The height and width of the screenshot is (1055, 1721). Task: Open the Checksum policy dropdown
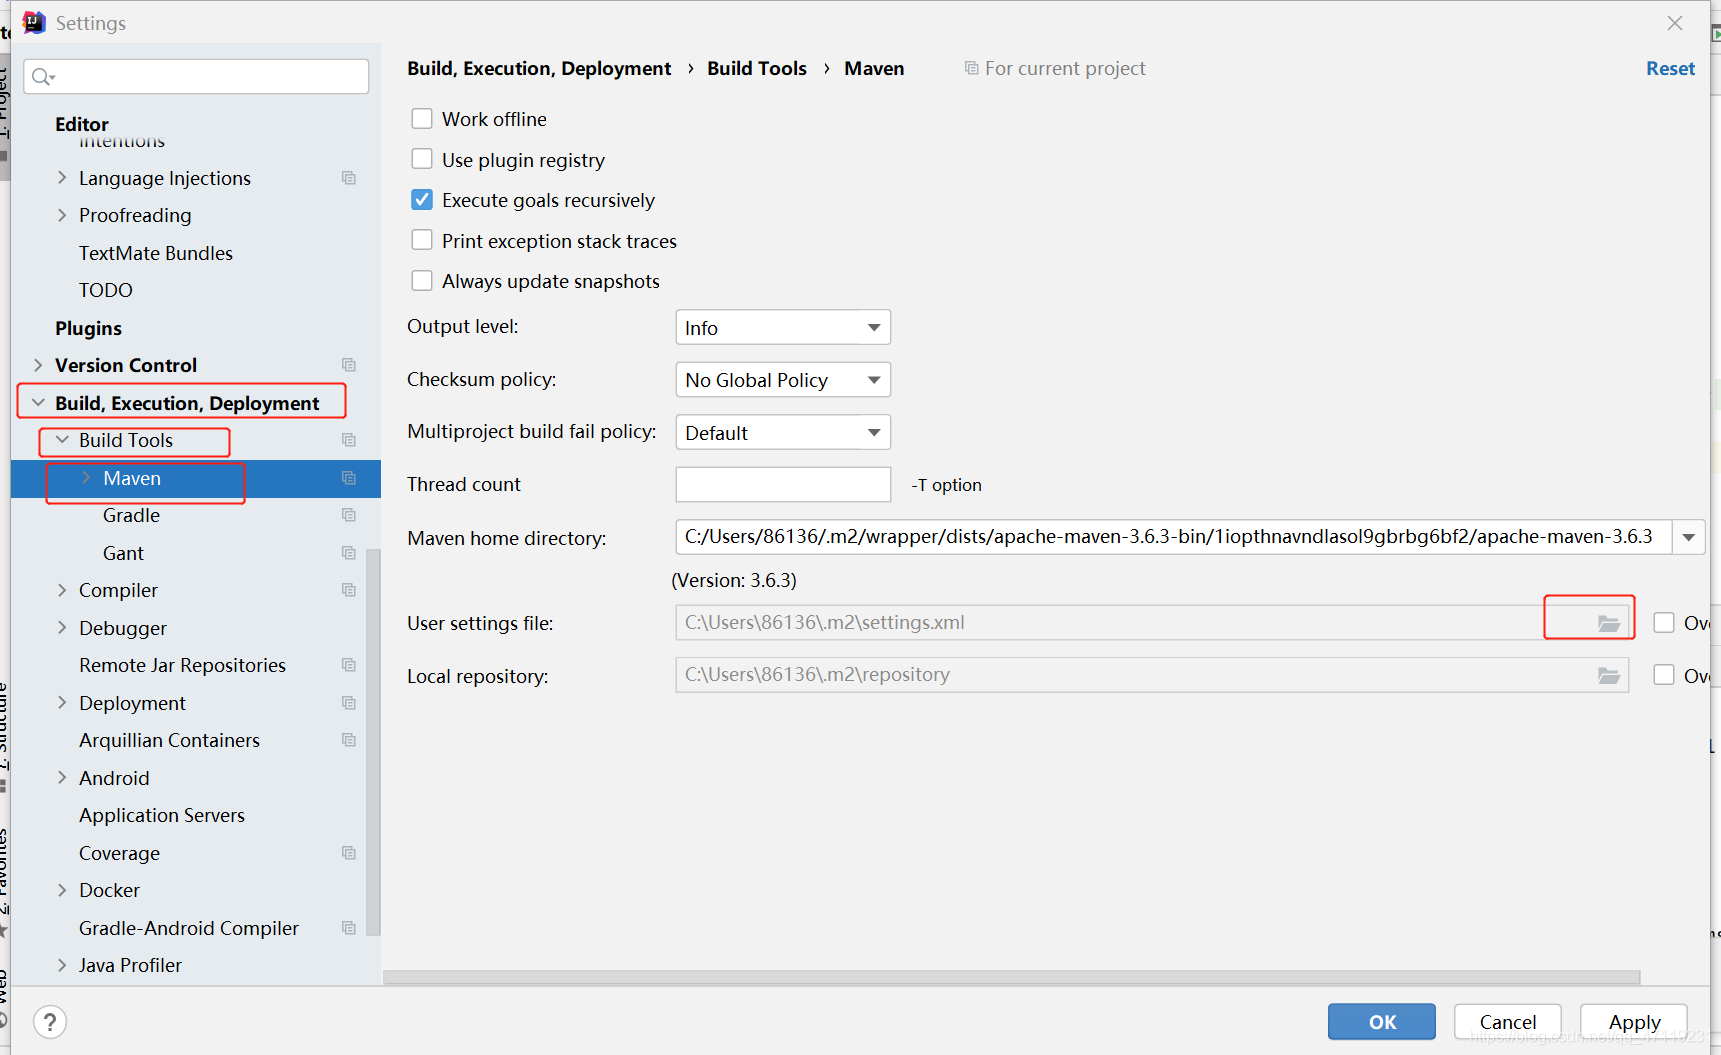783,380
